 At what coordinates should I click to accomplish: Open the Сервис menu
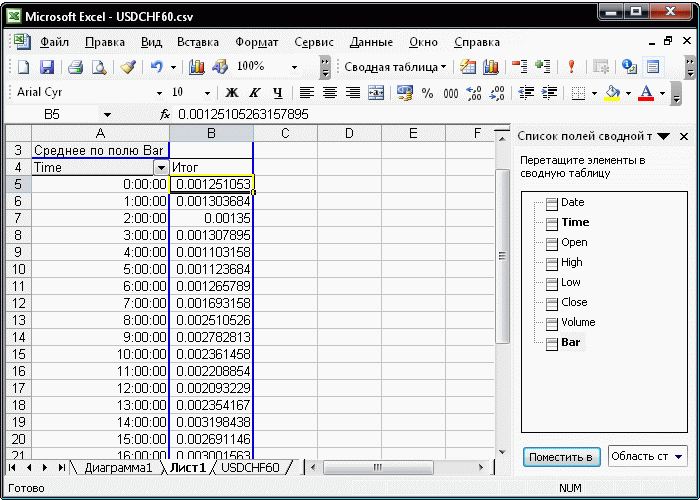pyautogui.click(x=314, y=42)
